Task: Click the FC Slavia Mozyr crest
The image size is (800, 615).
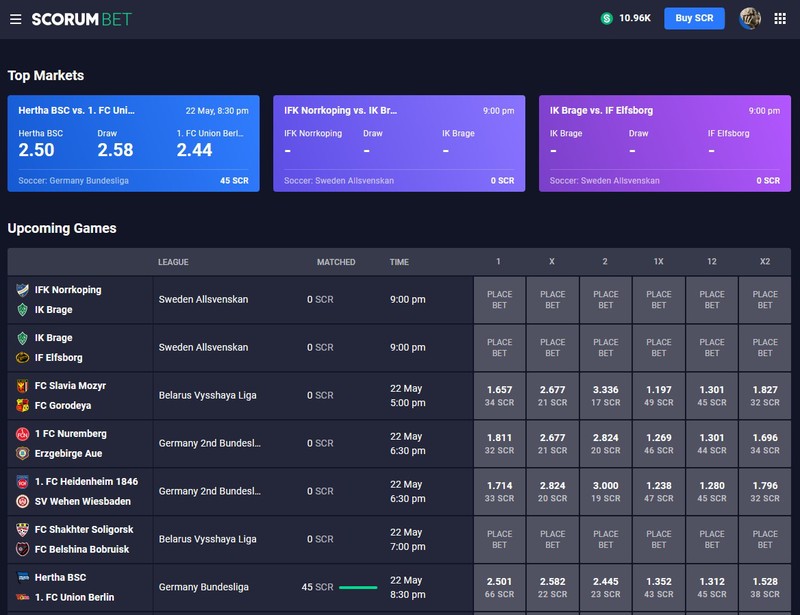Action: click(22, 386)
